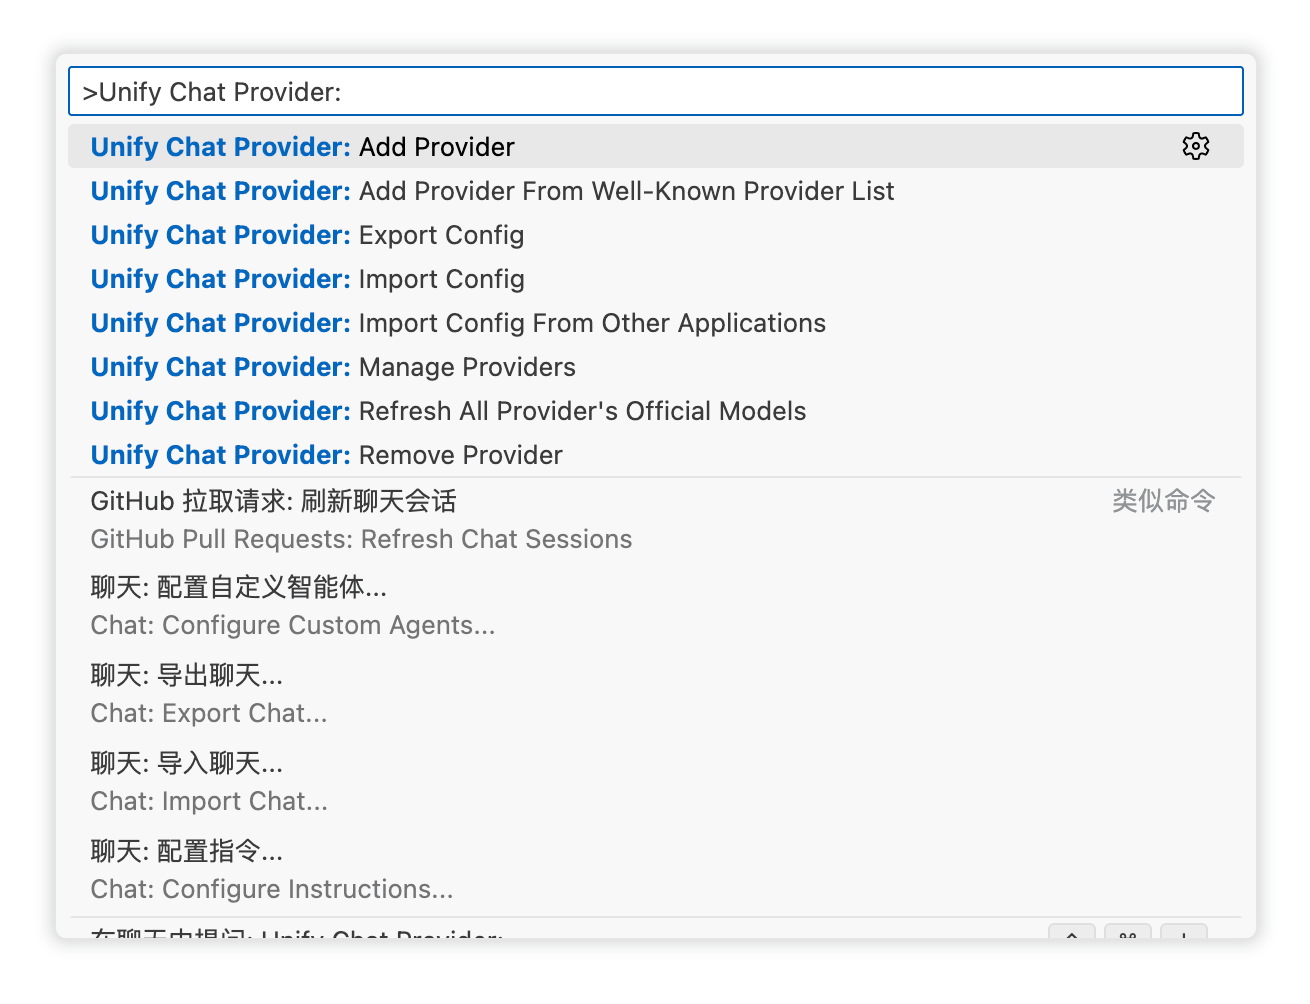Click the Command key badge at bottom
The width and height of the screenshot is (1310, 1004).
click(x=1128, y=932)
